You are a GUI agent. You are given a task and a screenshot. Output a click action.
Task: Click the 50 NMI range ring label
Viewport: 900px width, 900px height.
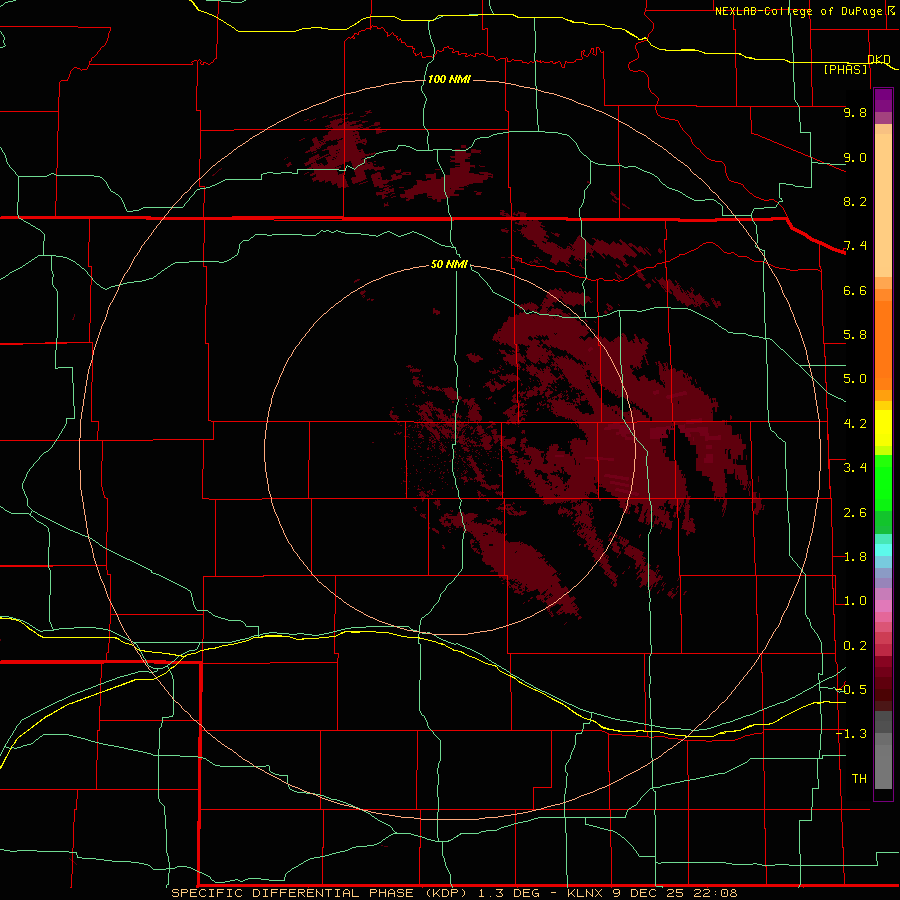(449, 264)
